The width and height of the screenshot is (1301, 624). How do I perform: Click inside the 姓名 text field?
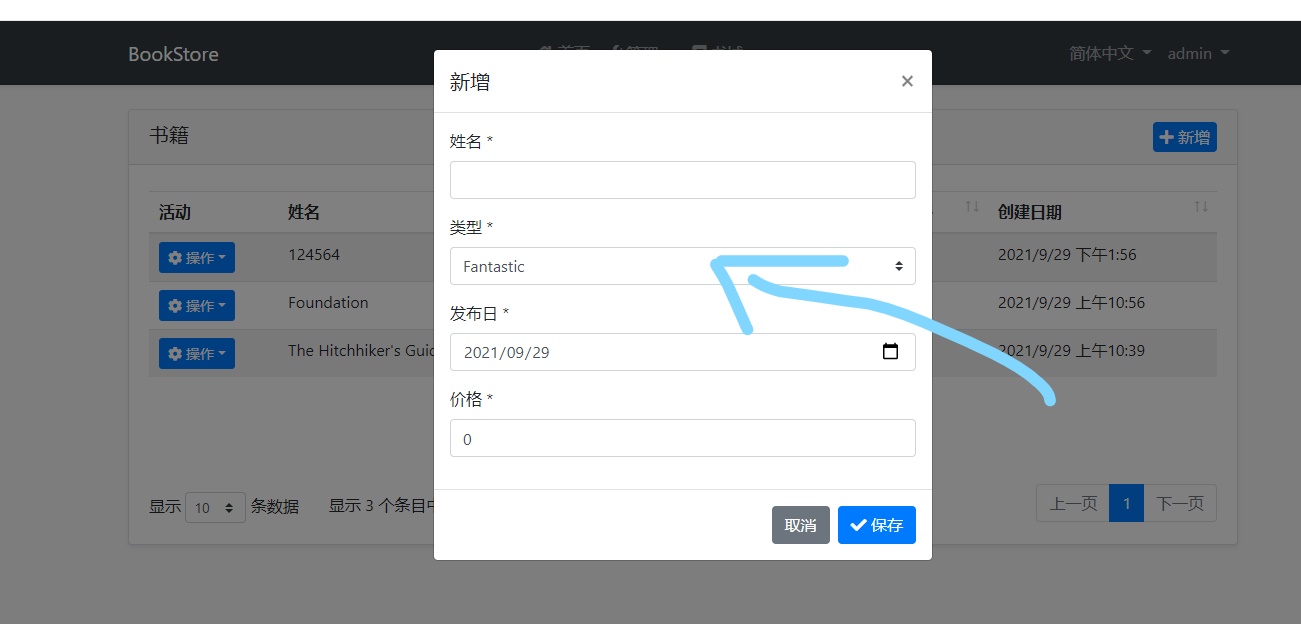[x=683, y=180]
